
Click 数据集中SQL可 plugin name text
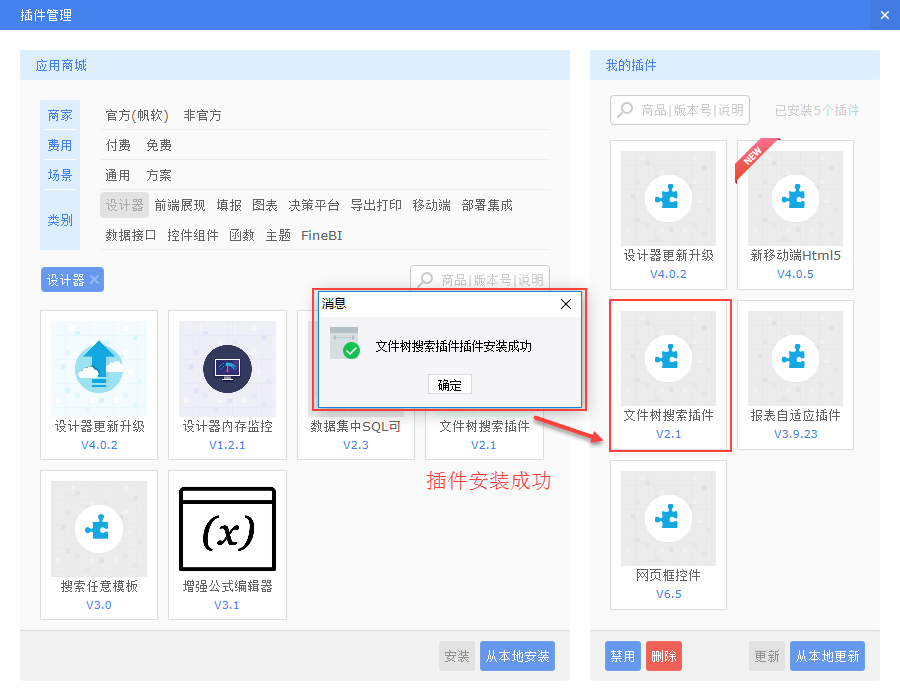tap(356, 426)
